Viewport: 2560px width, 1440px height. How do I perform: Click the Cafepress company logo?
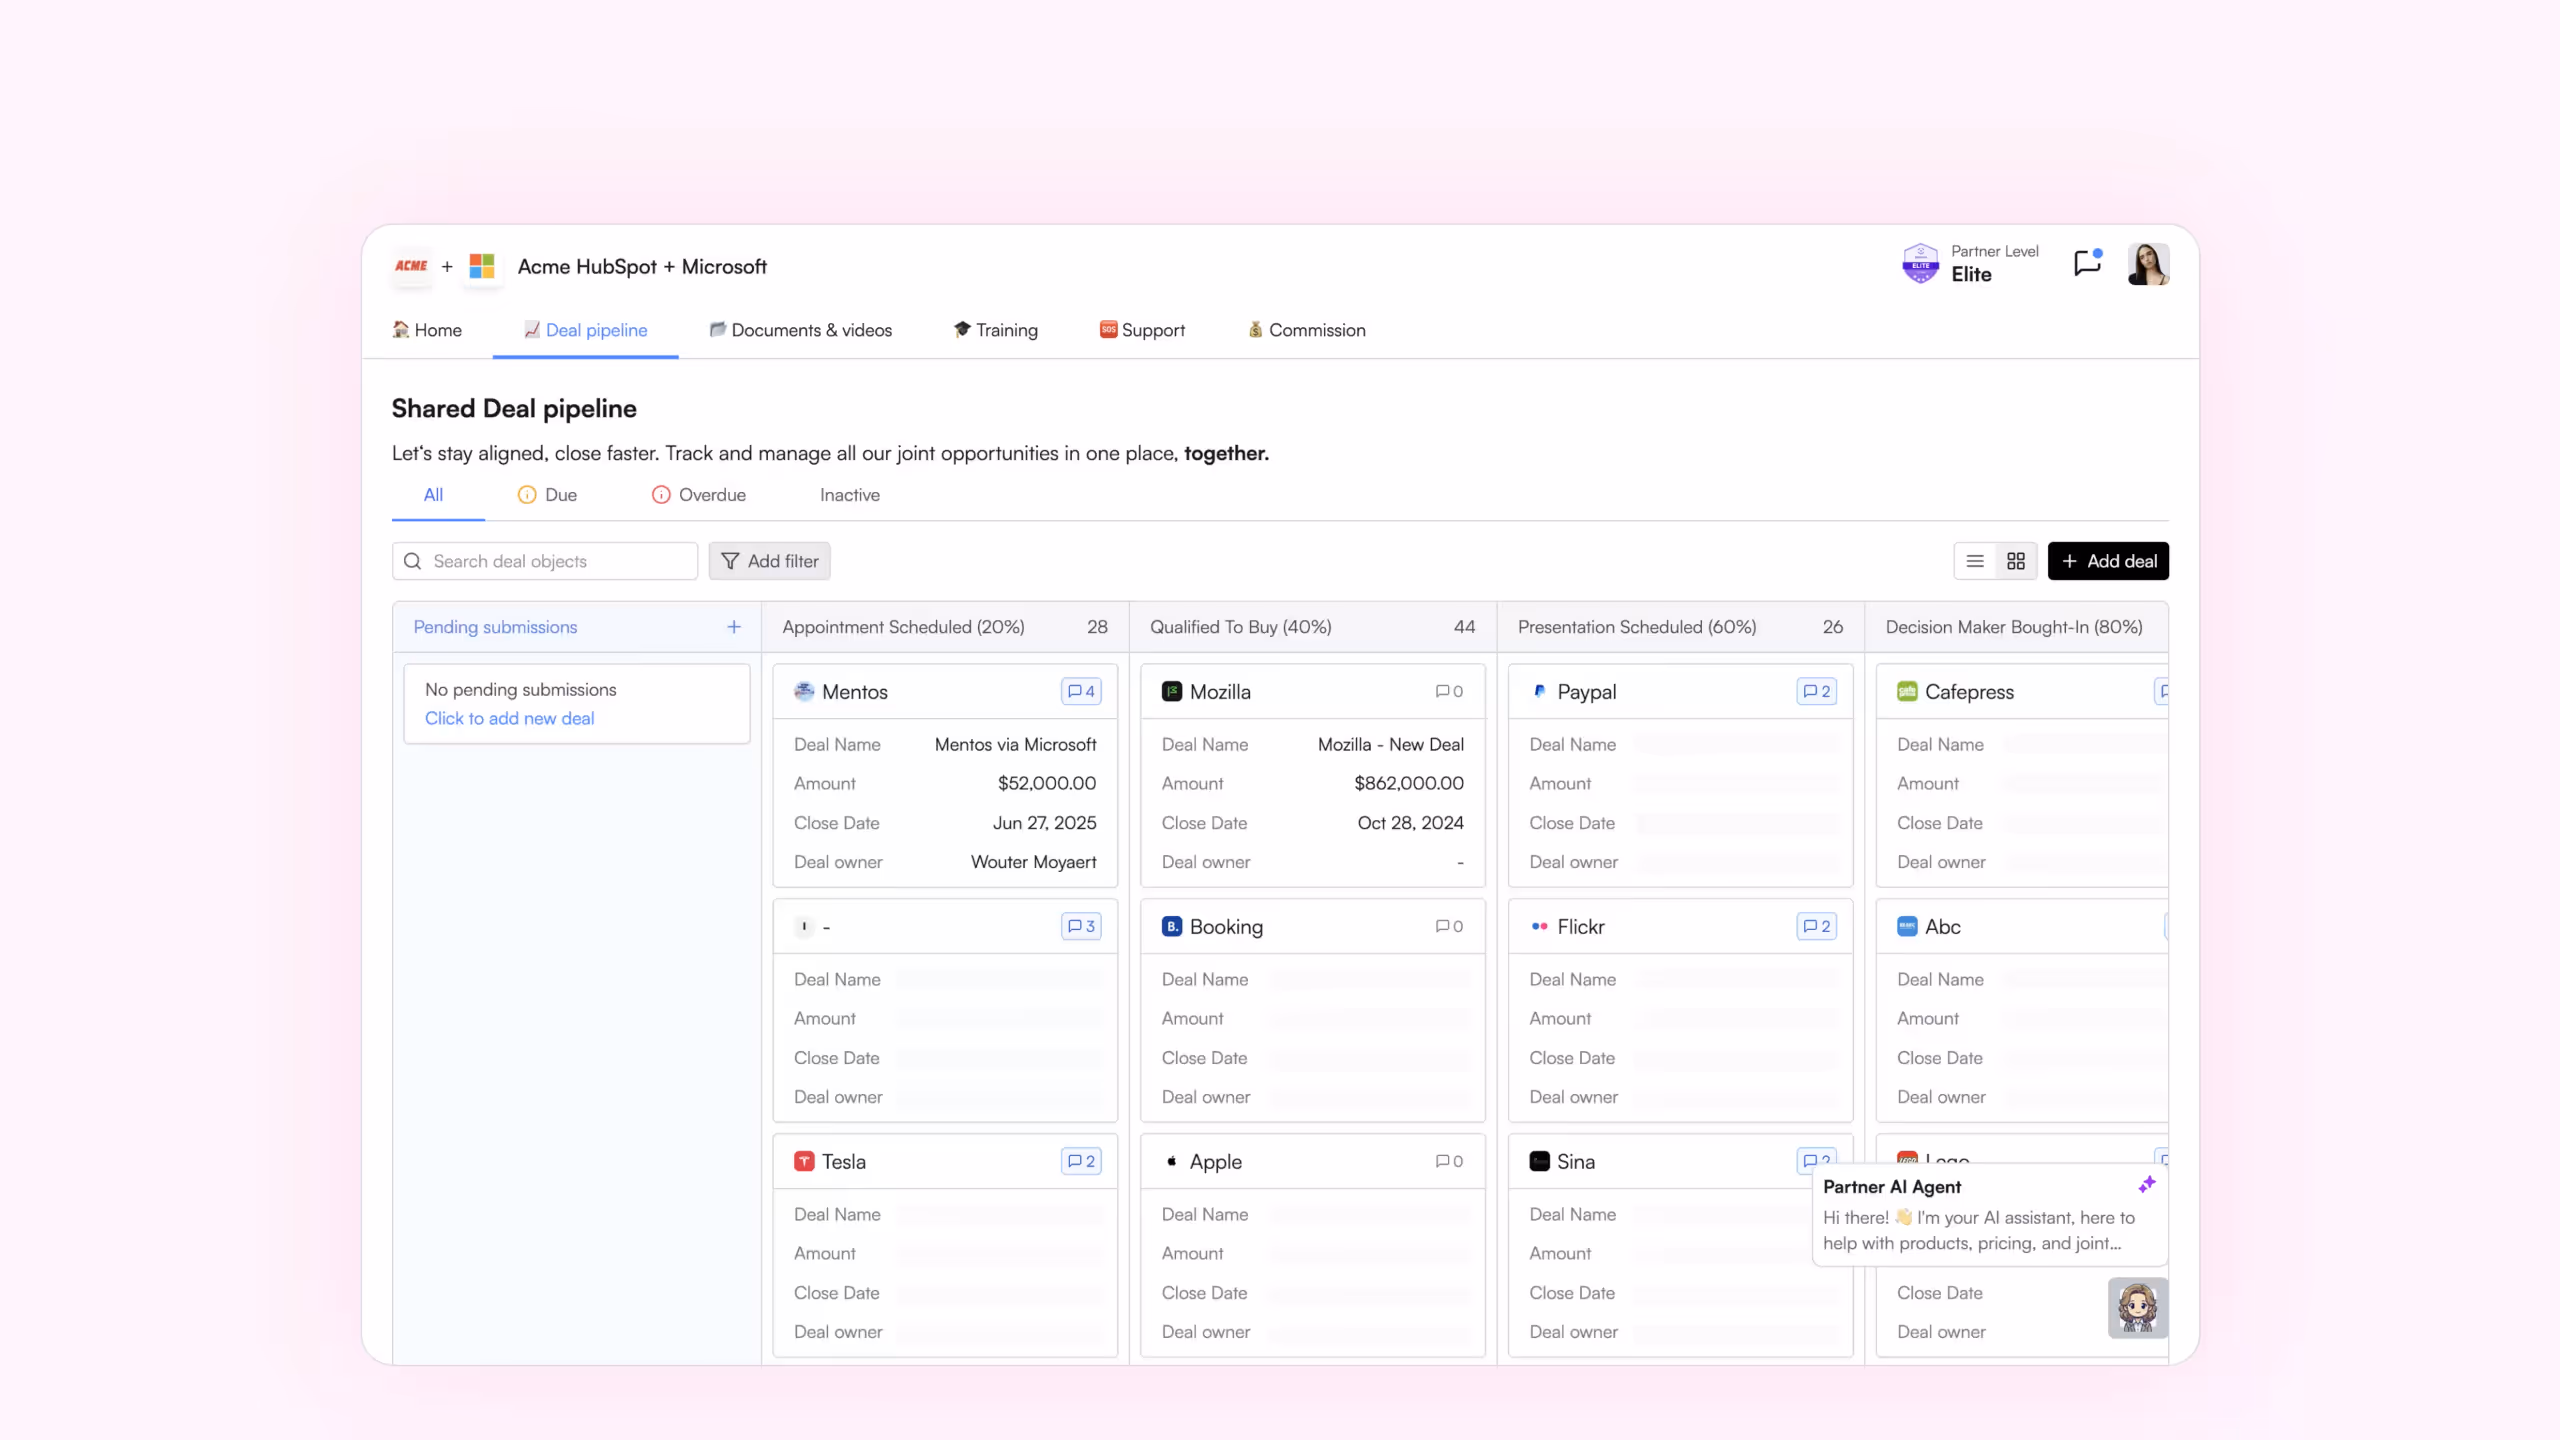(1907, 691)
